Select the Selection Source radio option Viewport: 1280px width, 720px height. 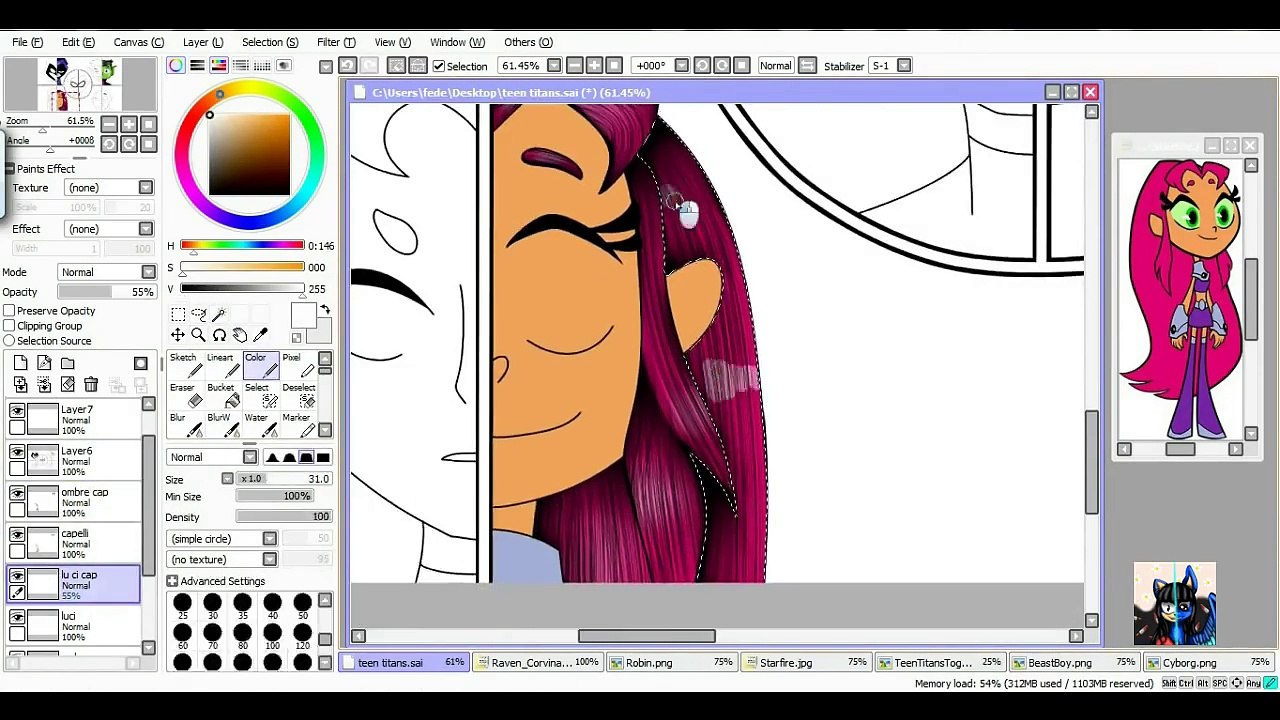point(9,341)
